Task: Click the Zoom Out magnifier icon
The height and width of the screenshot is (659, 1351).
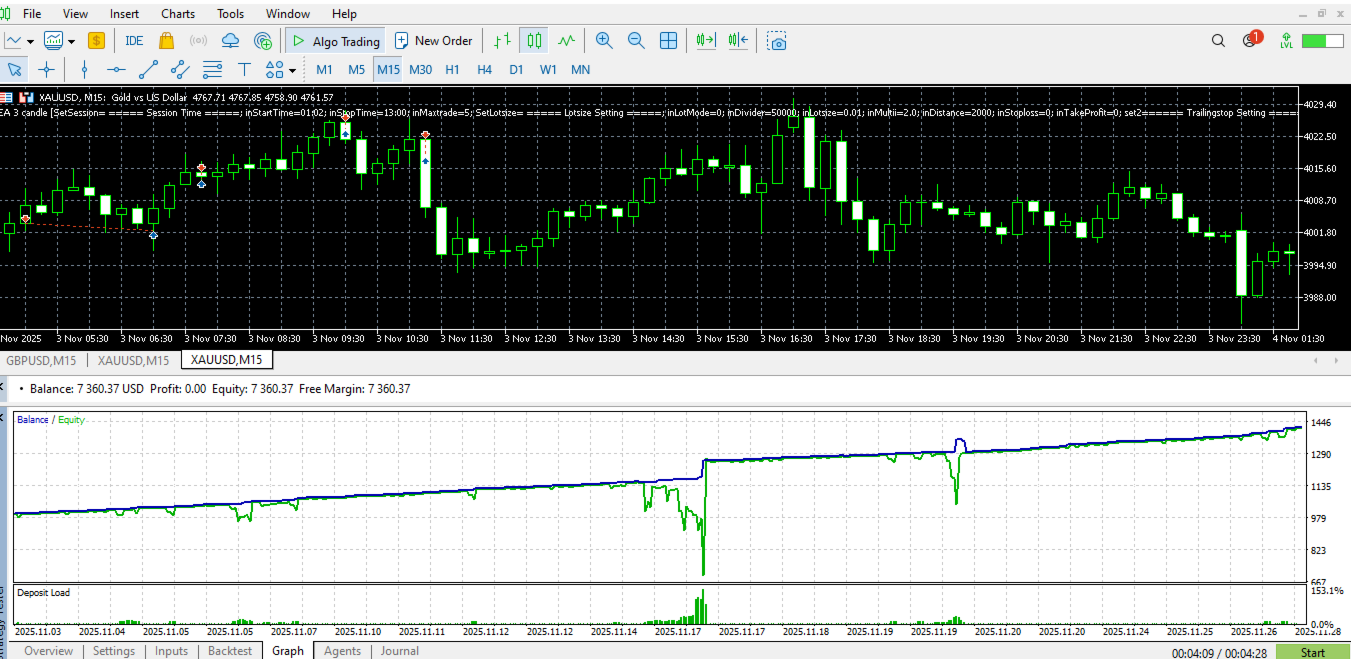Action: pos(636,41)
